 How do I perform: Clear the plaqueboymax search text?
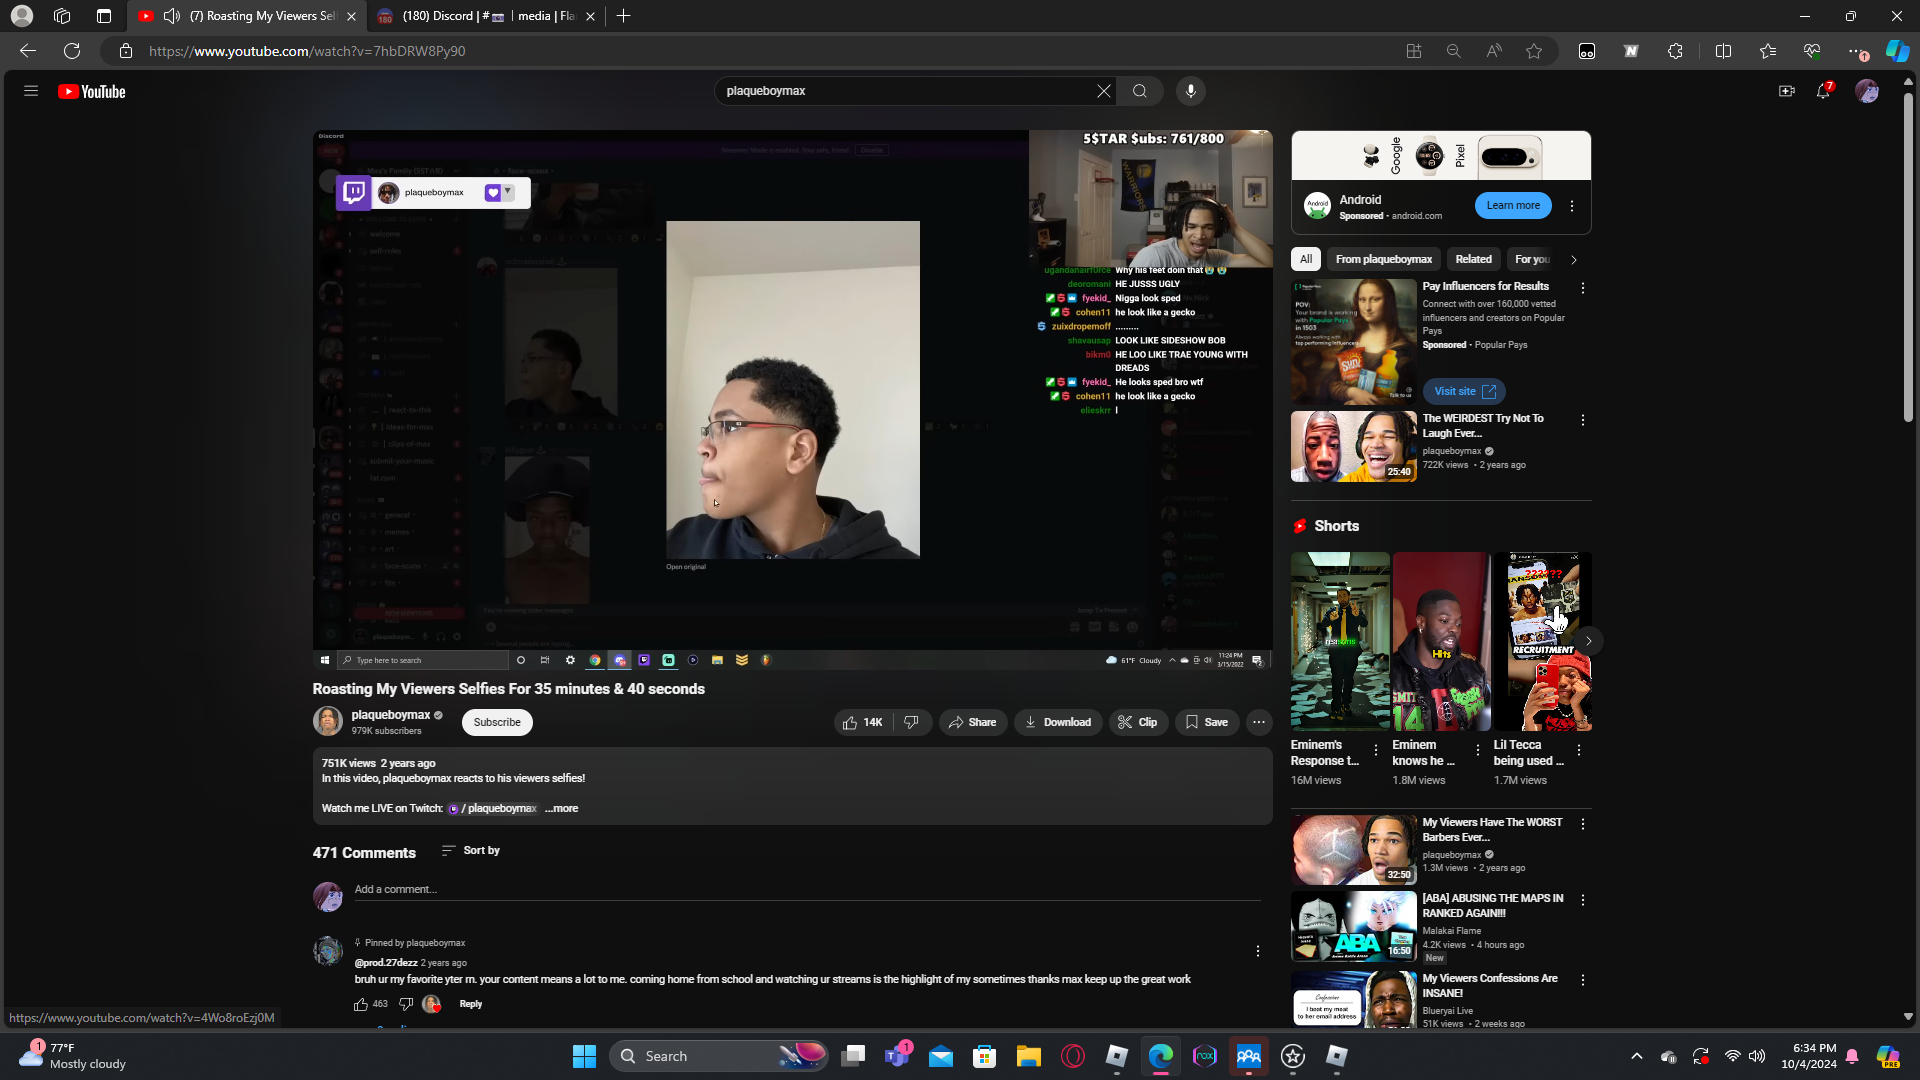coord(1103,91)
